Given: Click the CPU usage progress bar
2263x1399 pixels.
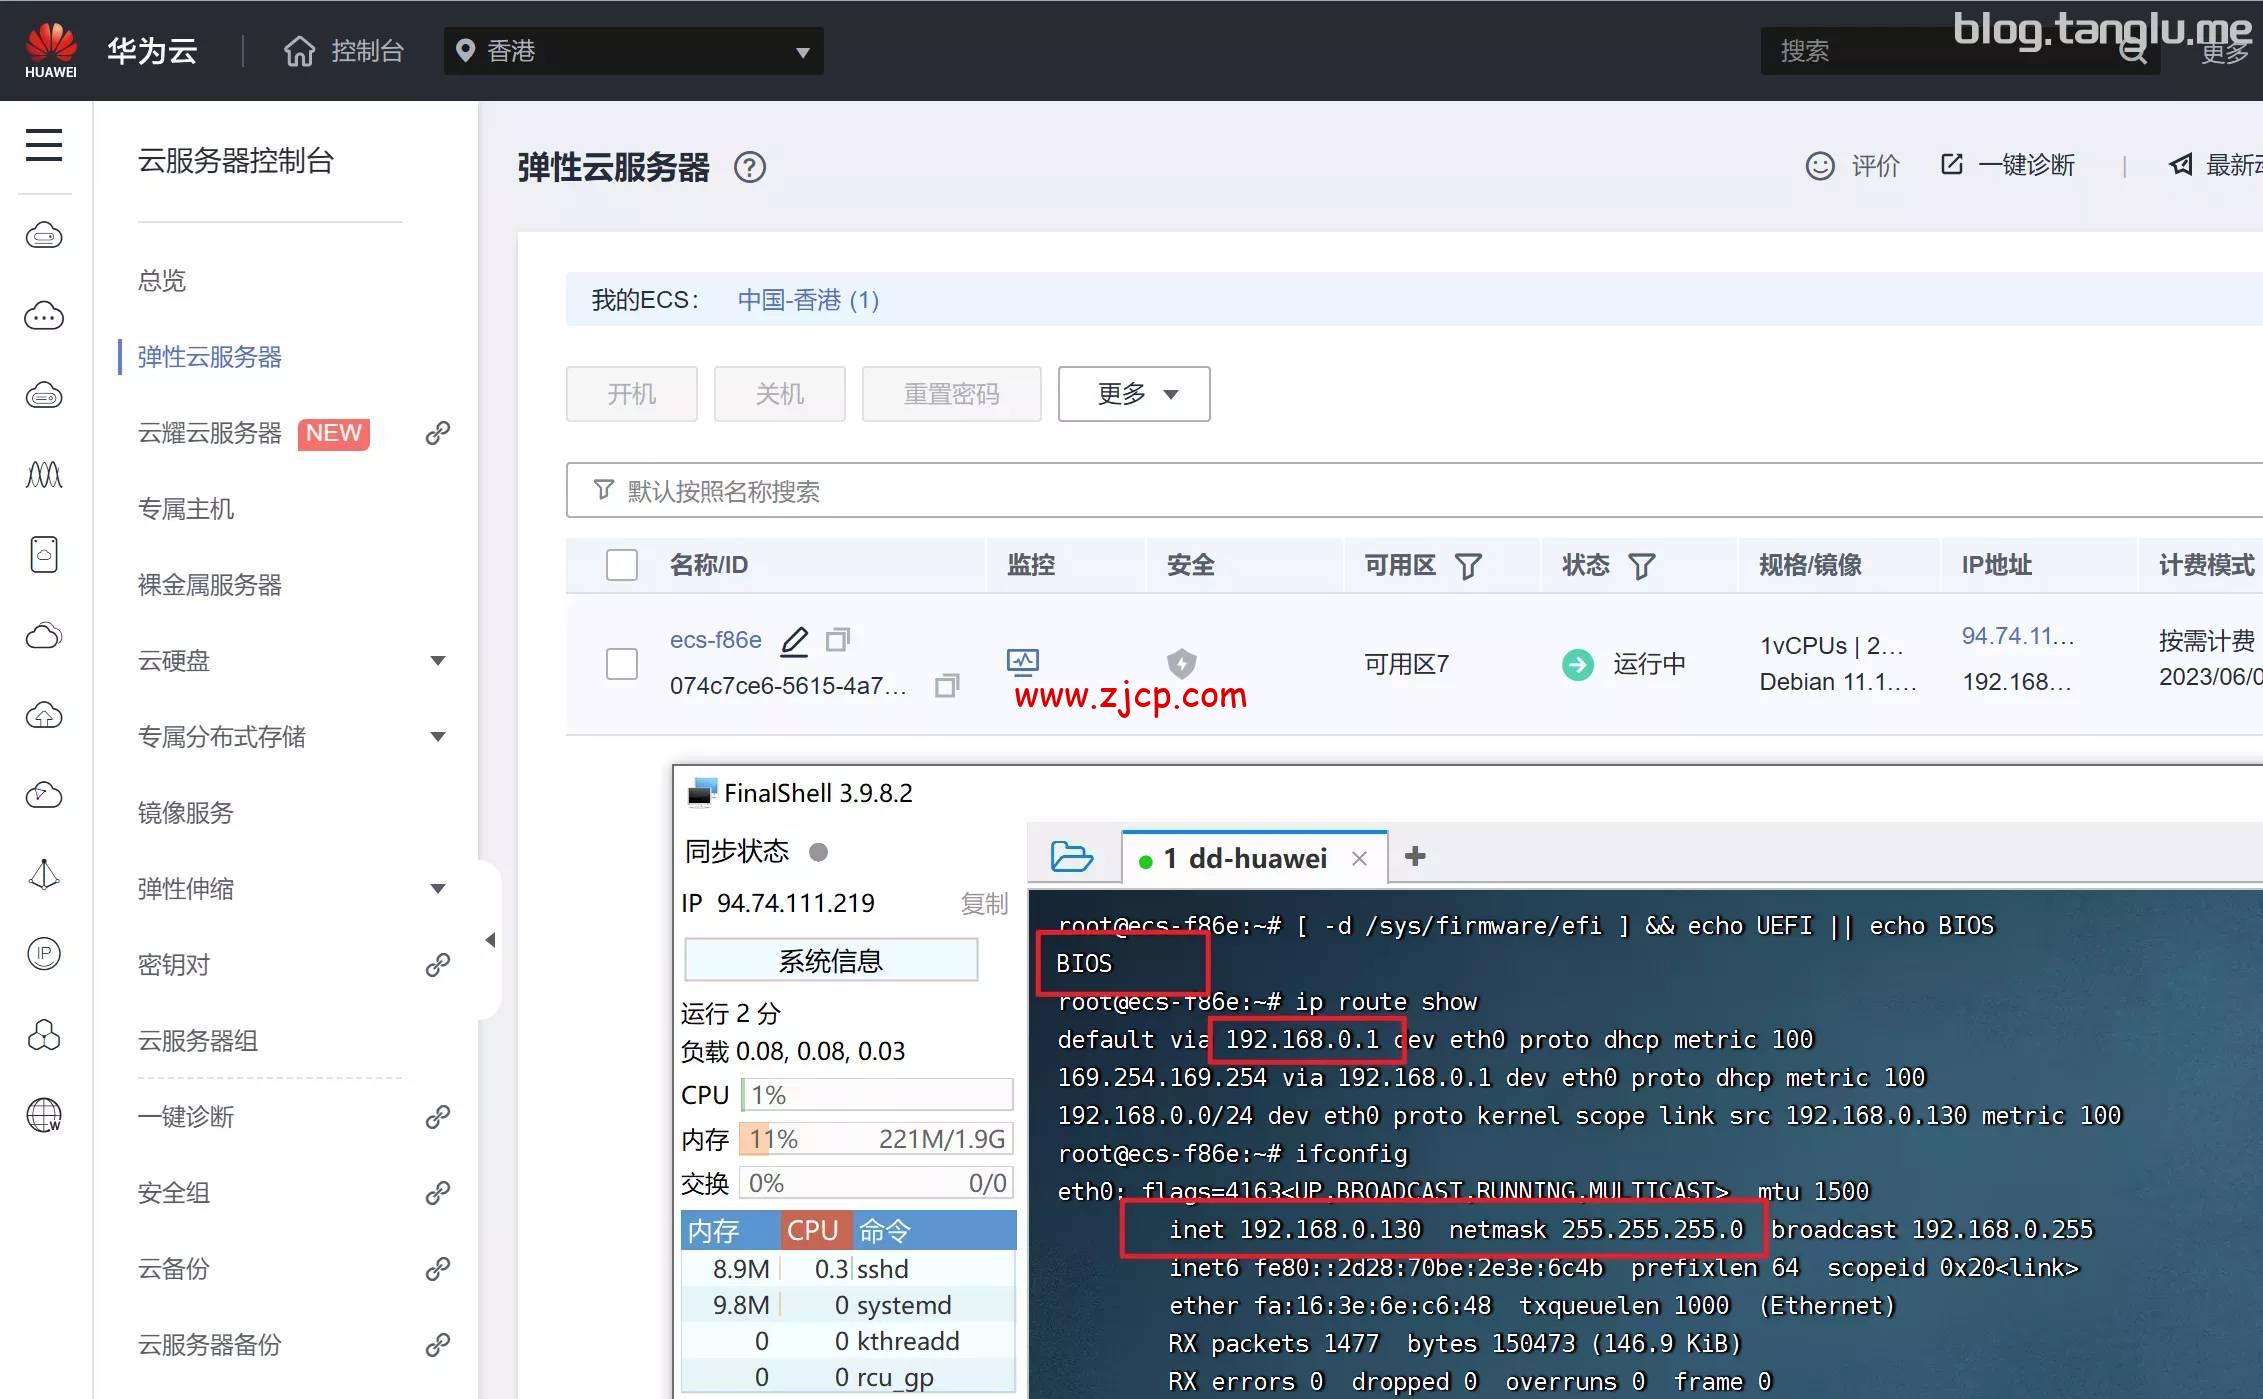Looking at the screenshot, I should (876, 1094).
